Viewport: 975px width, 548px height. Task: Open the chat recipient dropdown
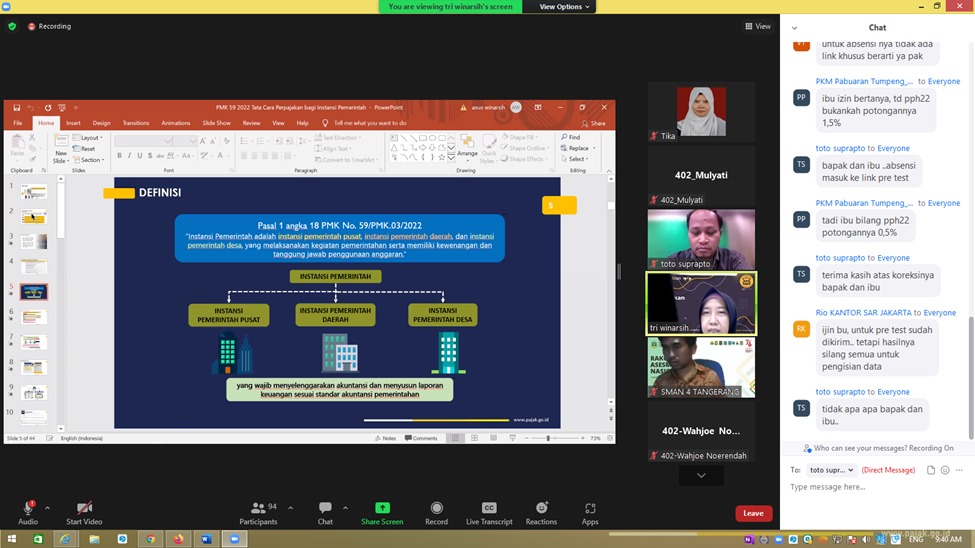click(x=832, y=470)
